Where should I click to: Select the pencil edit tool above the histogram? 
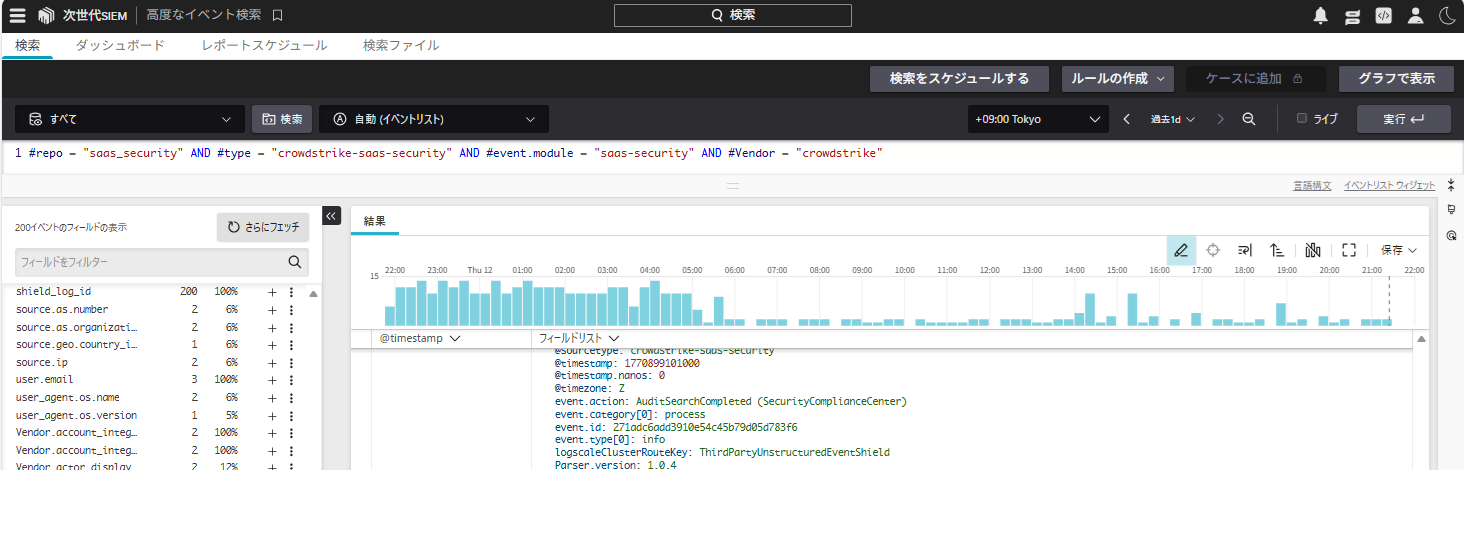[x=1181, y=250]
